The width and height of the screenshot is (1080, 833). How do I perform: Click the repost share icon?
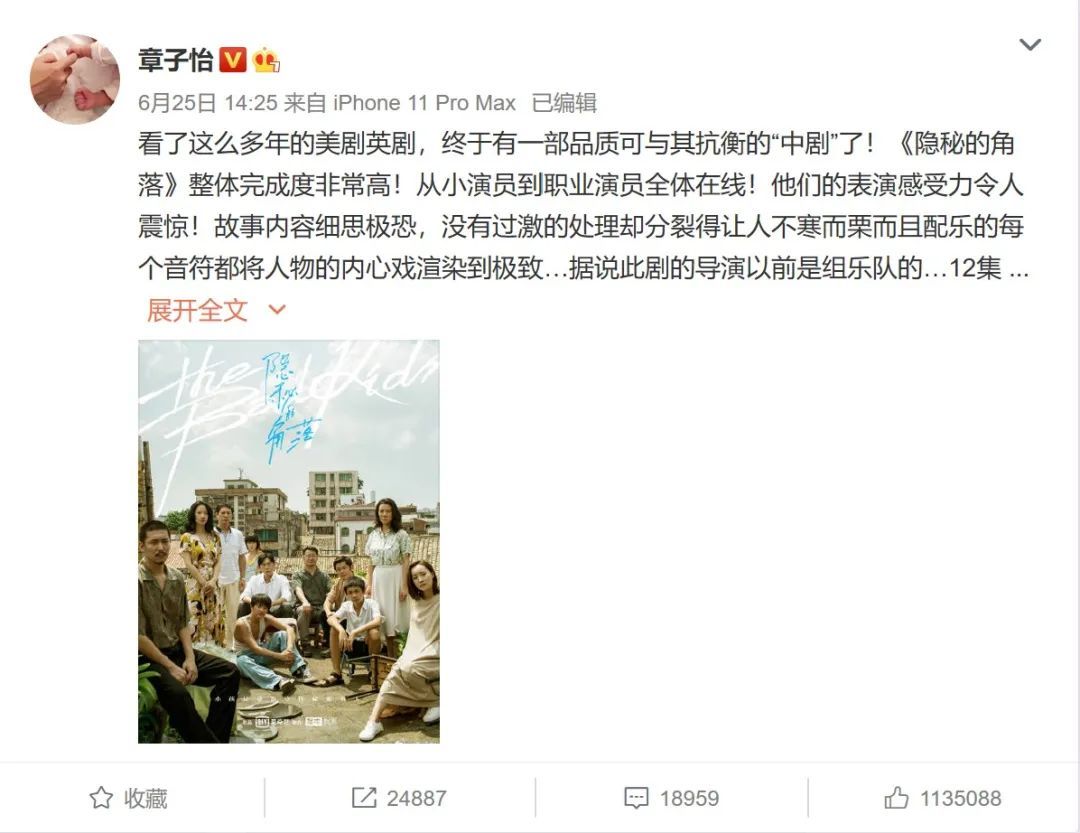coord(364,798)
